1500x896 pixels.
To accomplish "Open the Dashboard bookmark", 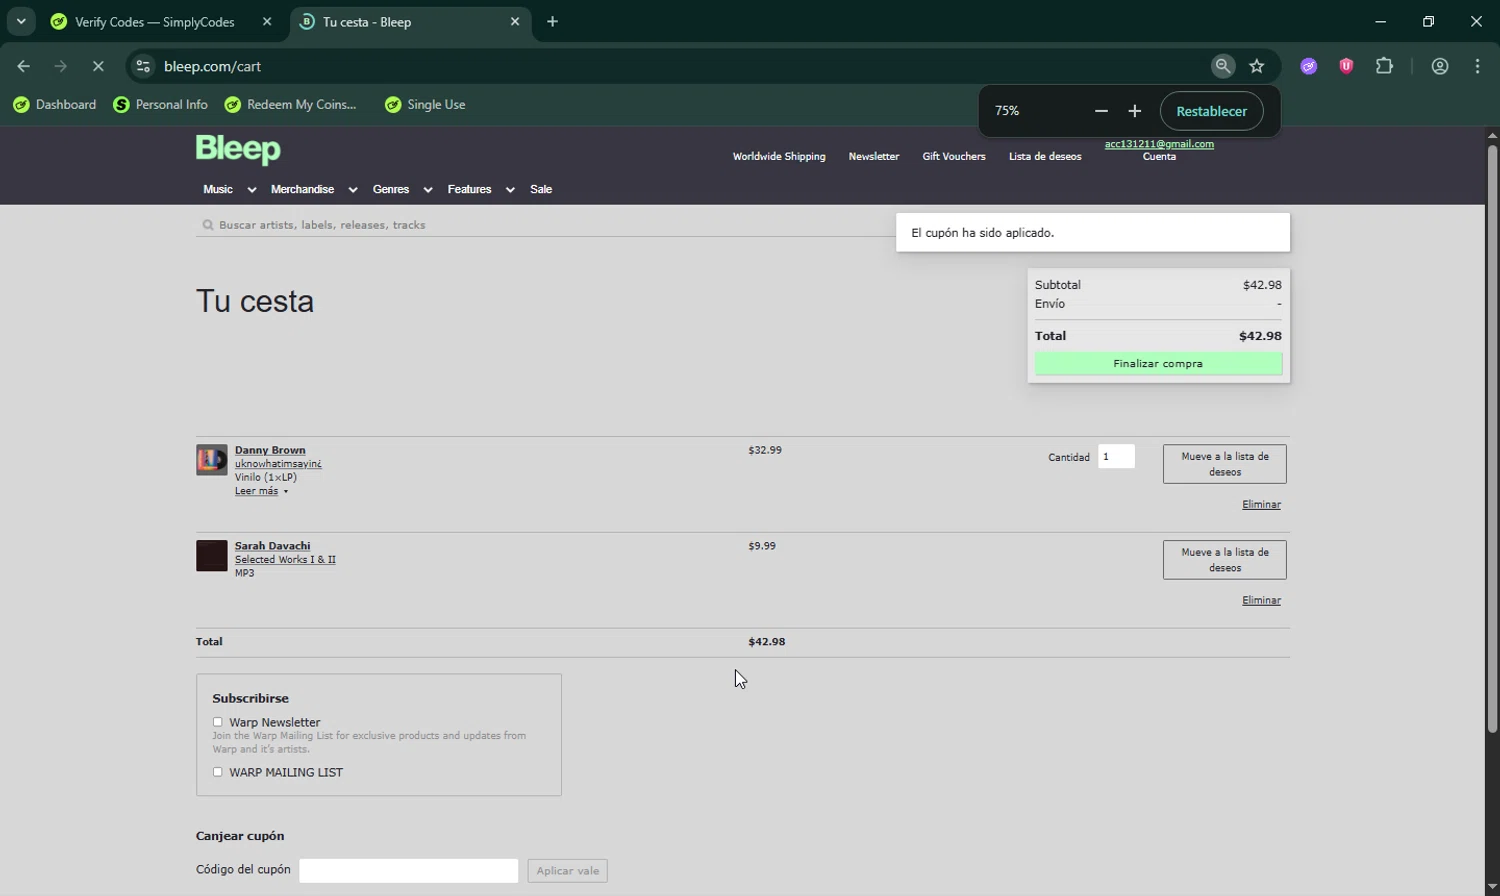I will (x=55, y=104).
